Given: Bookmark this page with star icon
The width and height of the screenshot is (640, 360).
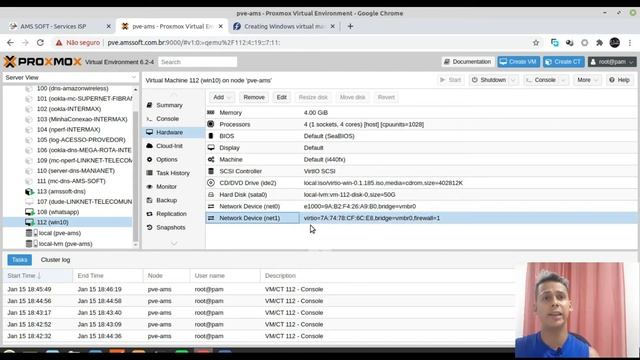Looking at the screenshot, I should click(536, 42).
